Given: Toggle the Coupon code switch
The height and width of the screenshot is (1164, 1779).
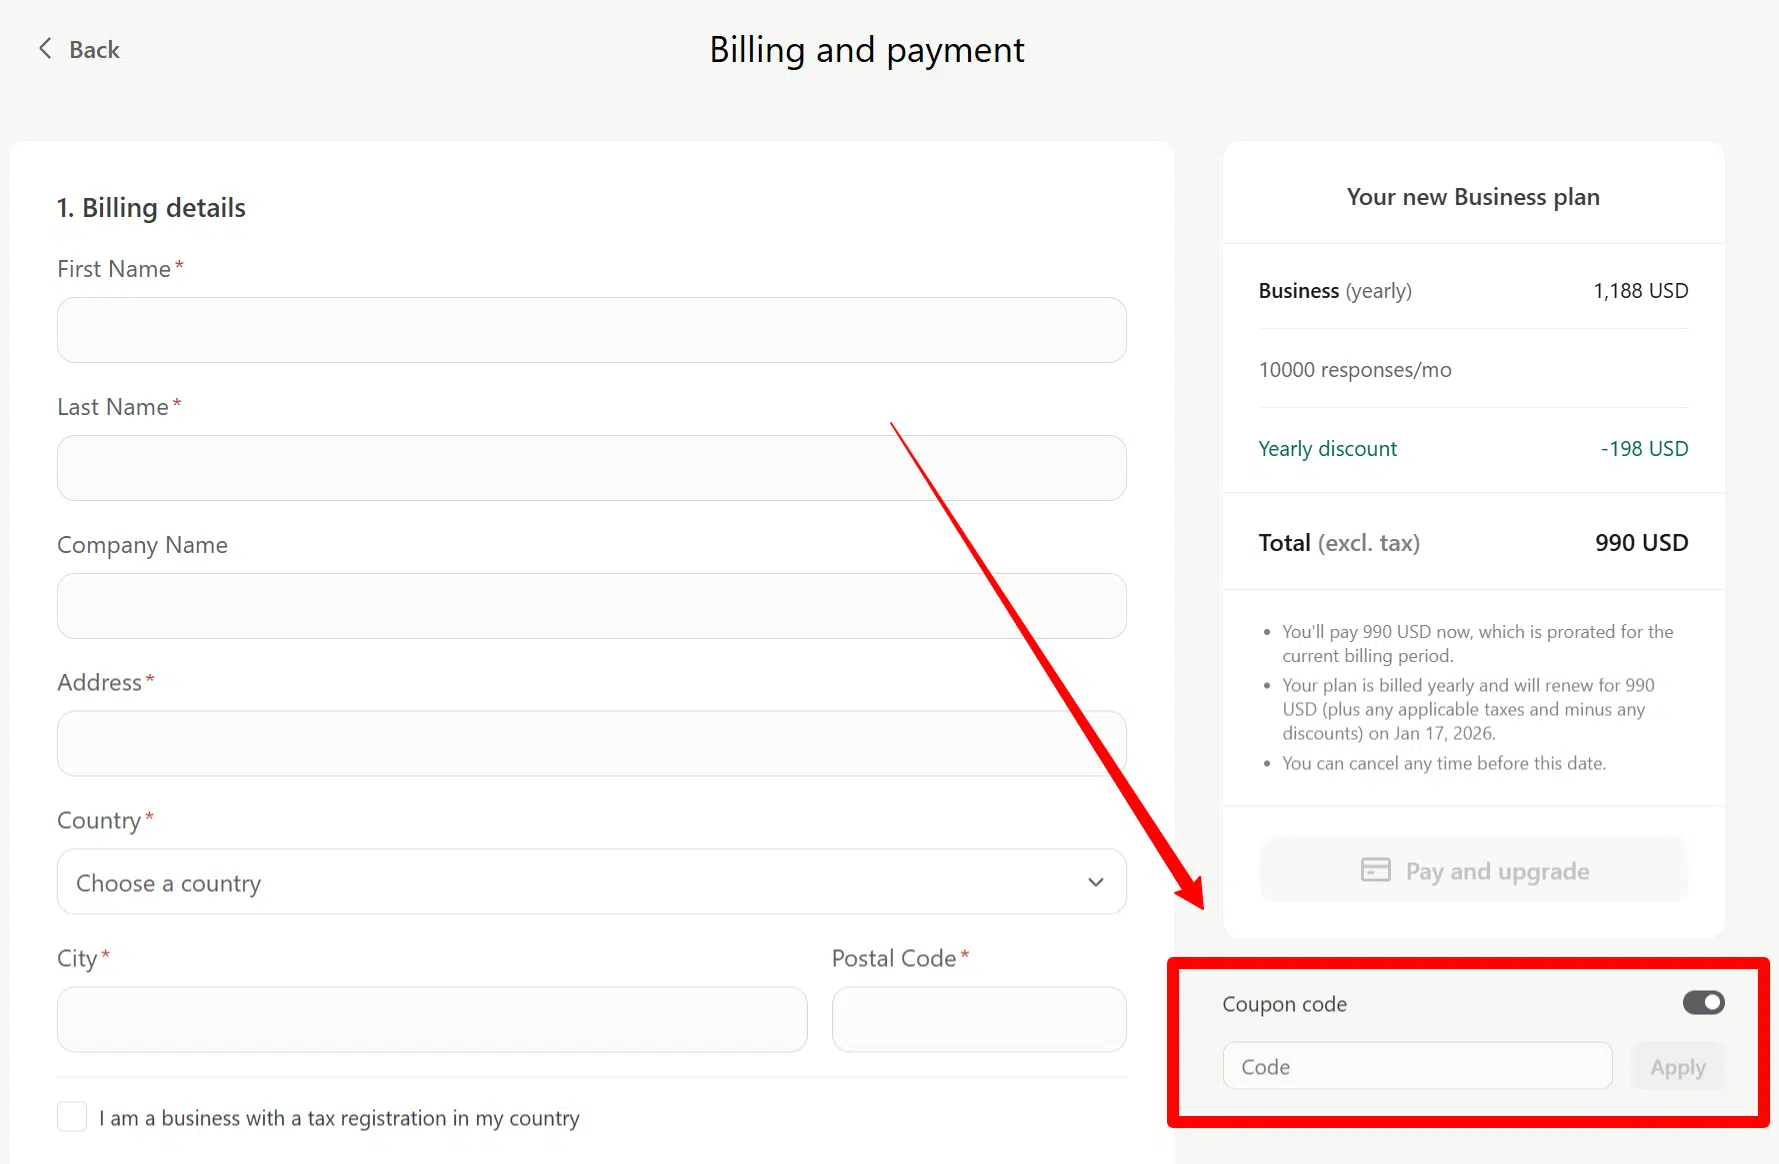Looking at the screenshot, I should tap(1703, 1002).
